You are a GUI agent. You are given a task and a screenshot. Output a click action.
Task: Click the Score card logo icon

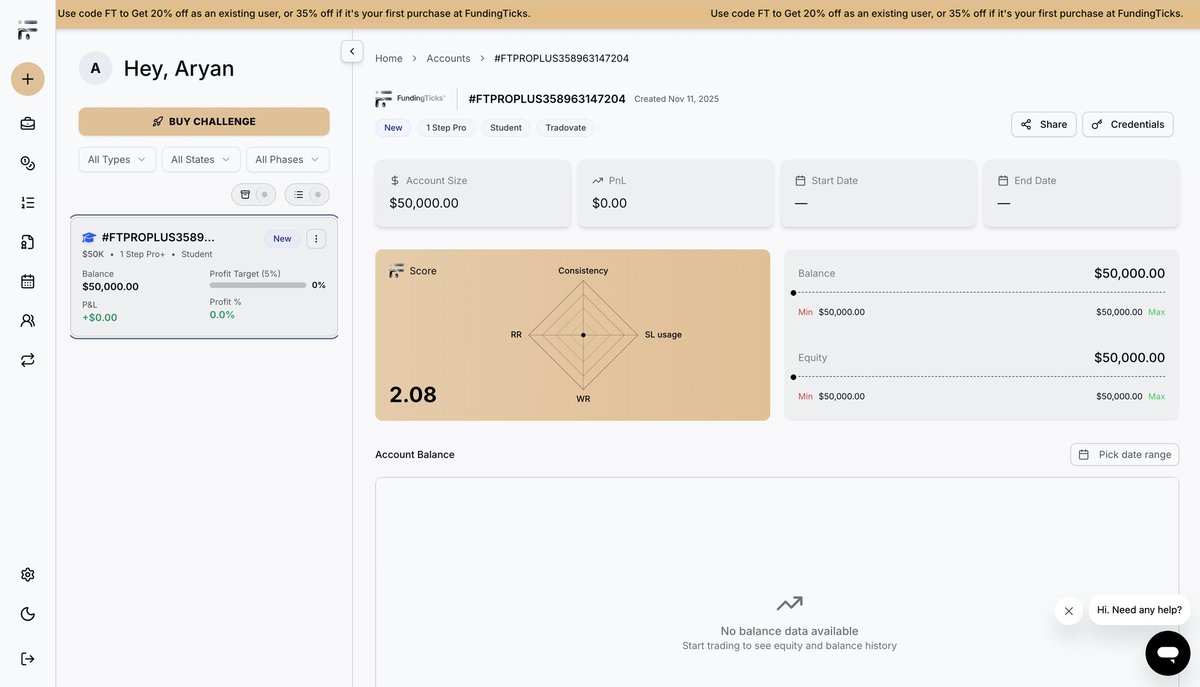(x=397, y=271)
